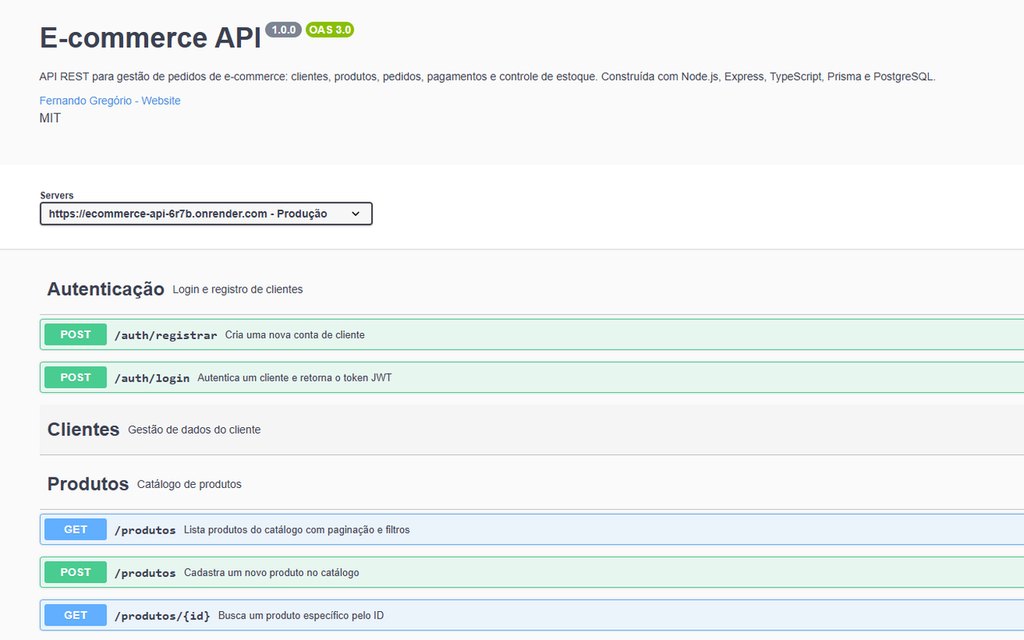The image size is (1024, 640).
Task: Expand the POST /produtos endpoint
Action: (532, 573)
